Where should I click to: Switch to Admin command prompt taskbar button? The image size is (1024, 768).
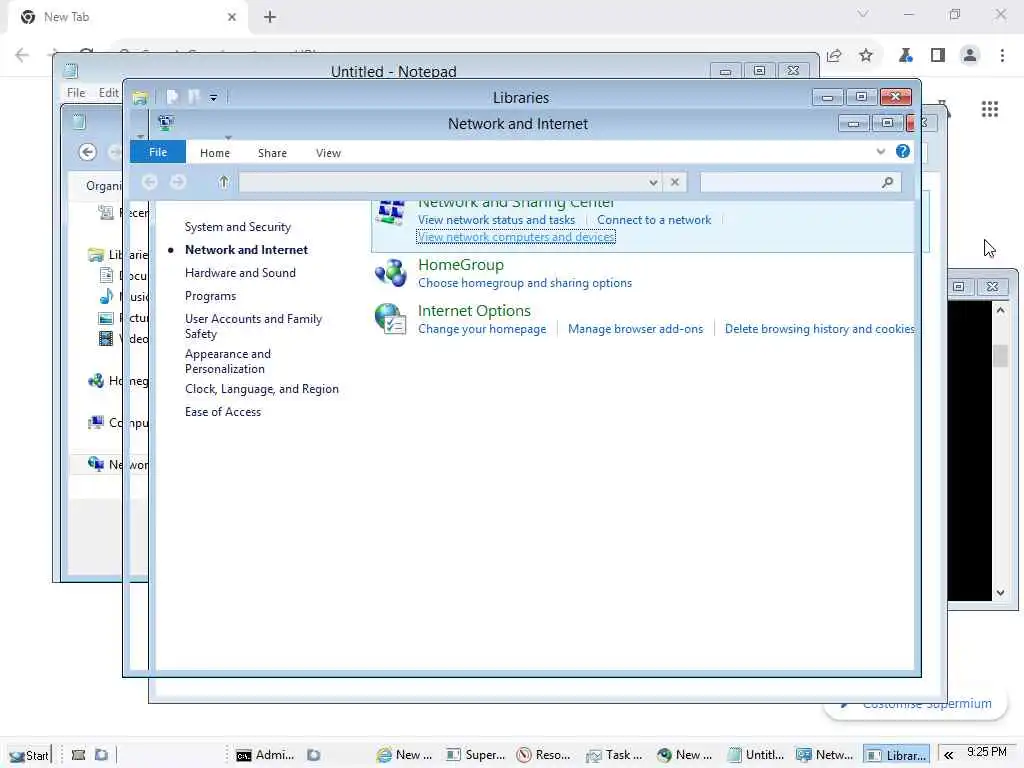pyautogui.click(x=264, y=755)
